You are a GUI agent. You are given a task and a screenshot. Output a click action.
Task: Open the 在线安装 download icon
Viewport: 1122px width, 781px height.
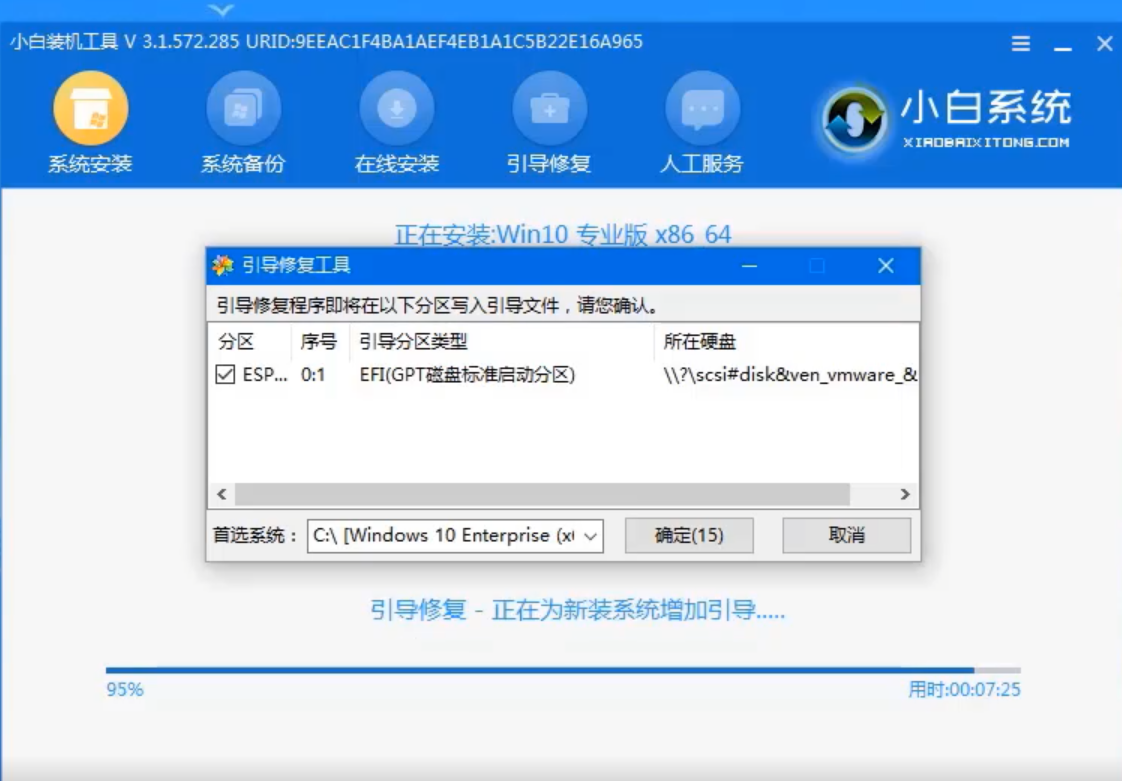(x=396, y=109)
